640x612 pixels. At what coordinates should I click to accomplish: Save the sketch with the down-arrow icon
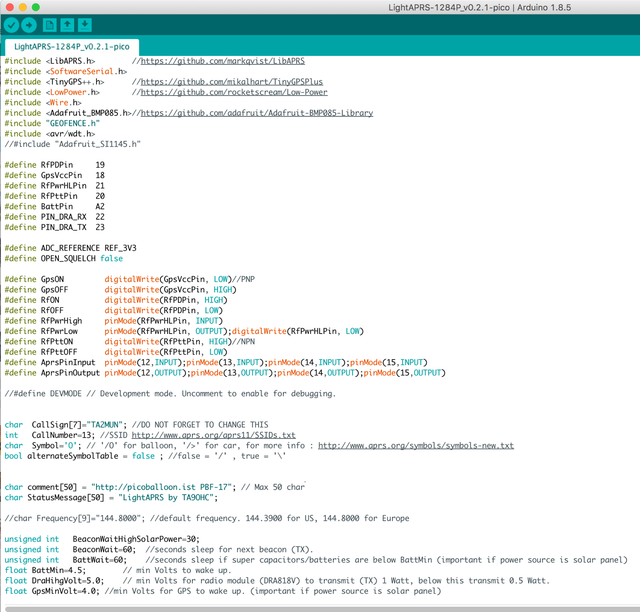pyautogui.click(x=85, y=24)
